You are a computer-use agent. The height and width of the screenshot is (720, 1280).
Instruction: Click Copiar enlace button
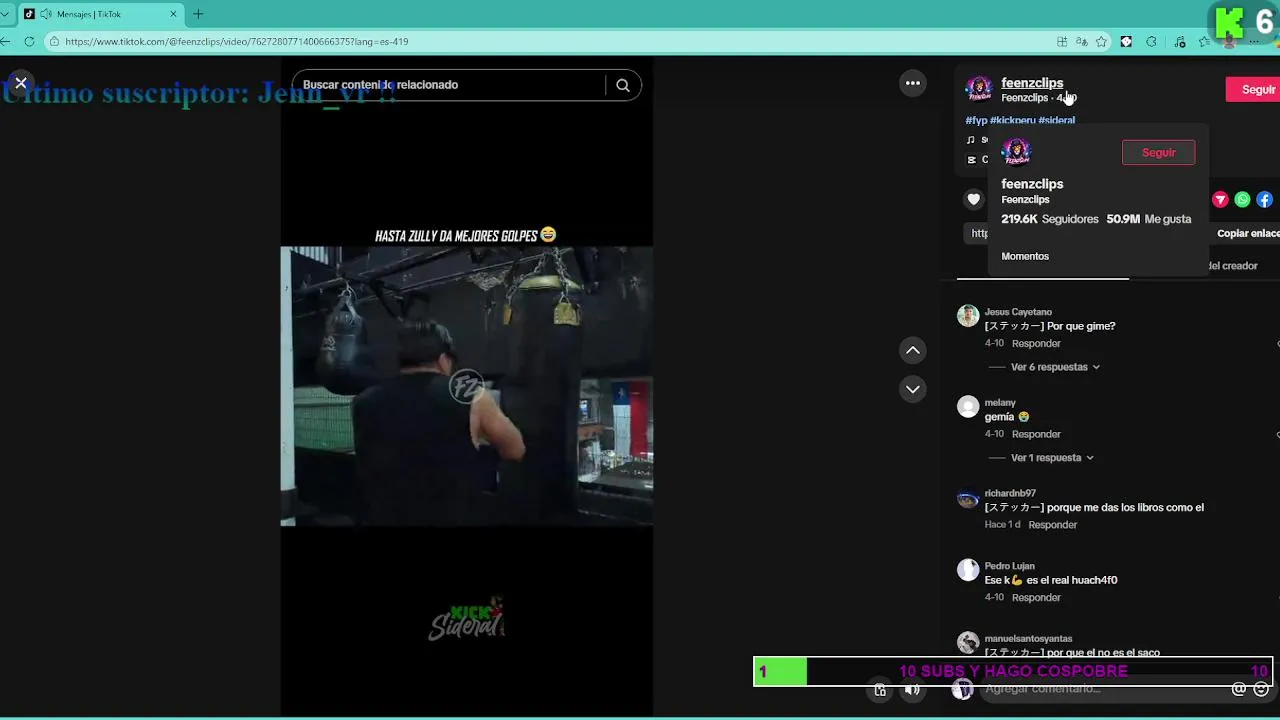(x=1247, y=233)
